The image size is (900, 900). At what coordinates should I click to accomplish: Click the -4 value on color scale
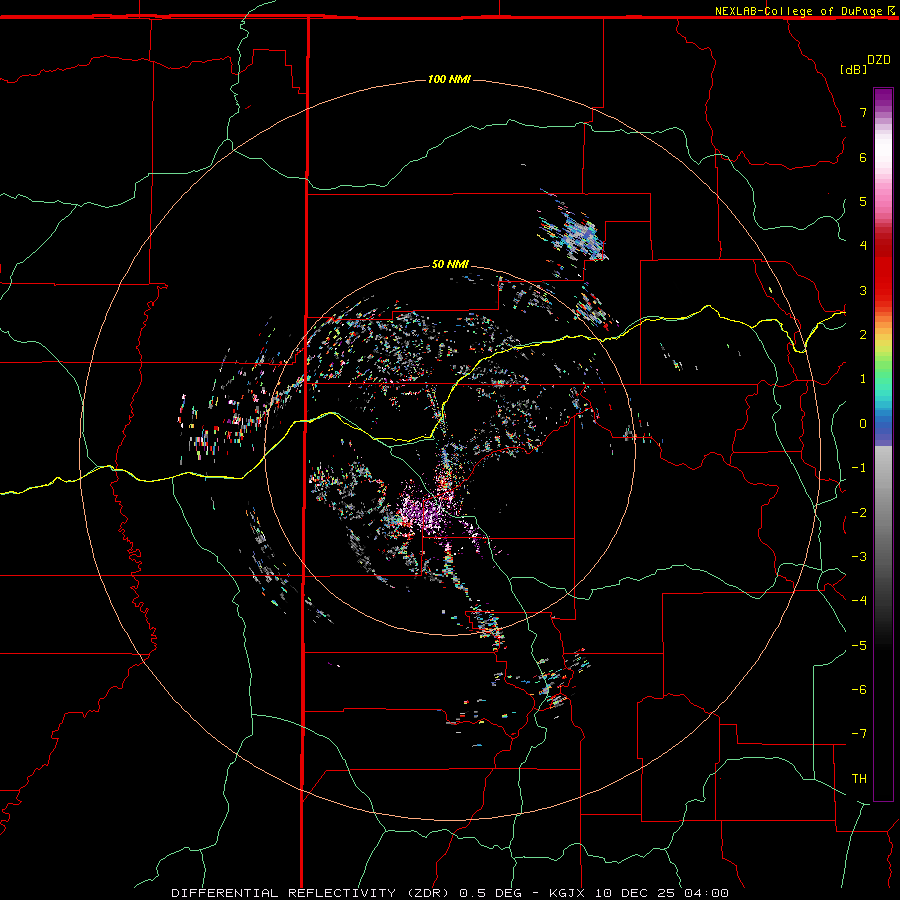tap(859, 601)
